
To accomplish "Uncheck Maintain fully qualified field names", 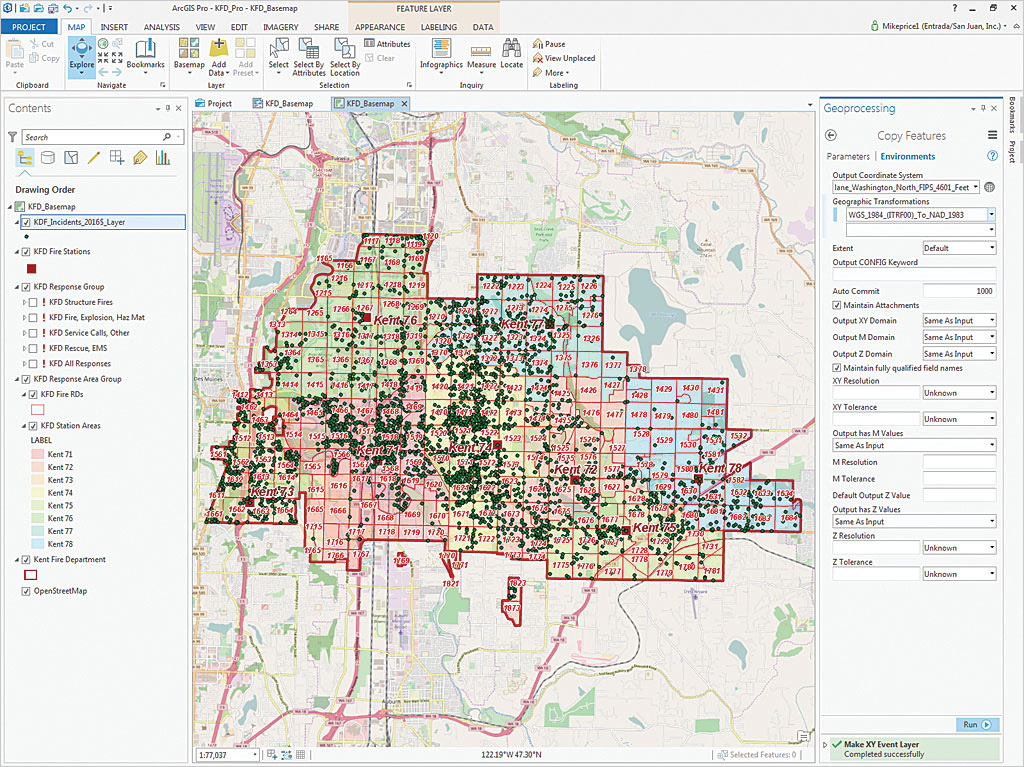I will [x=837, y=368].
